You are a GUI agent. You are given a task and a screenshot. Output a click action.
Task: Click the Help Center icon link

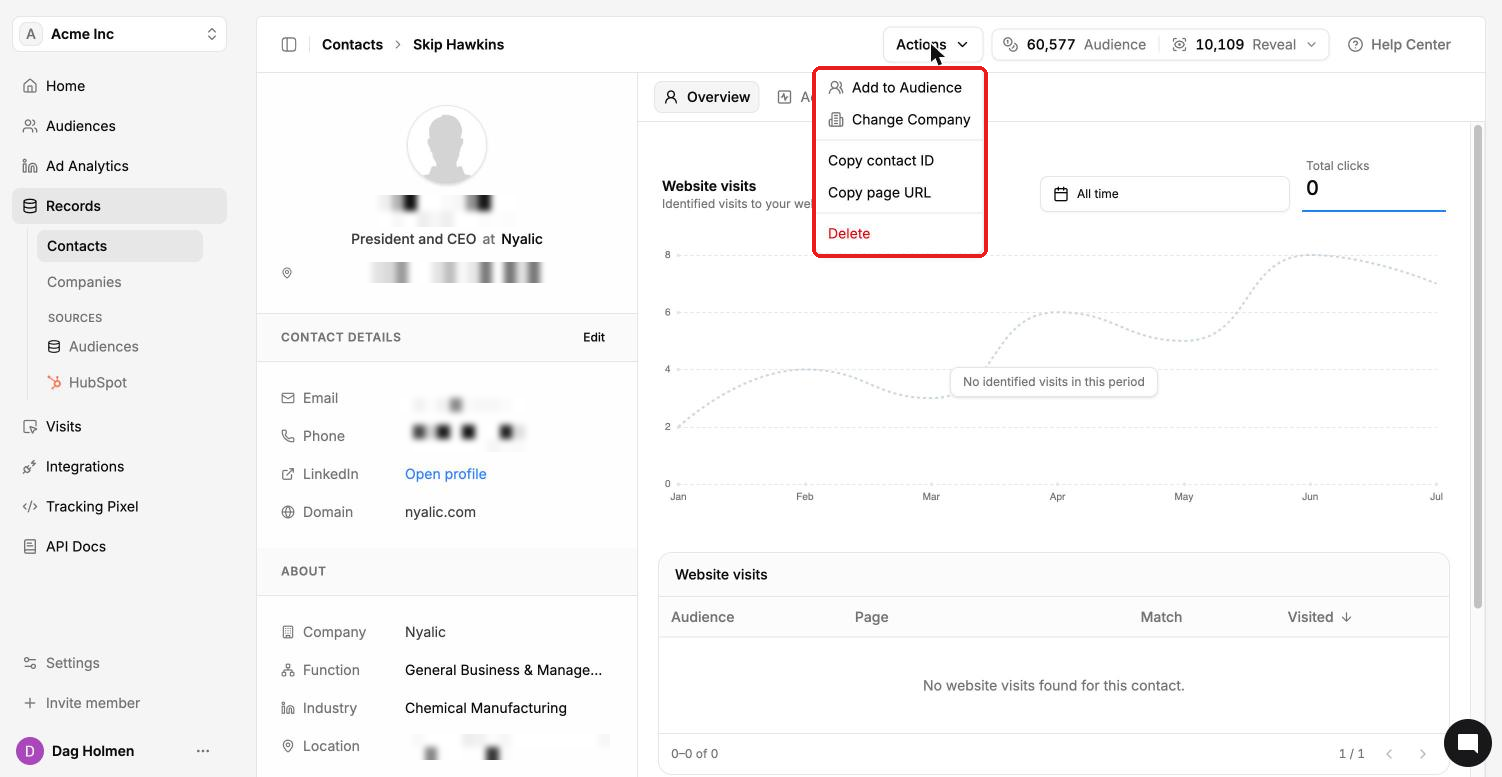coord(1399,44)
